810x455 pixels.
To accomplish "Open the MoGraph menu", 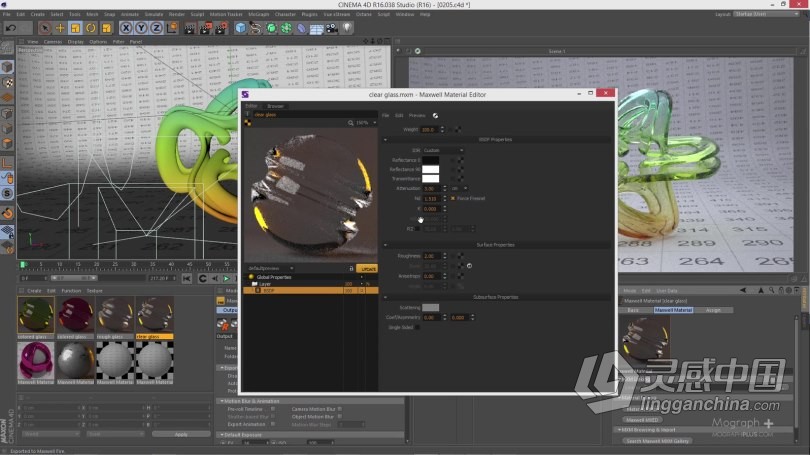I will coord(259,14).
